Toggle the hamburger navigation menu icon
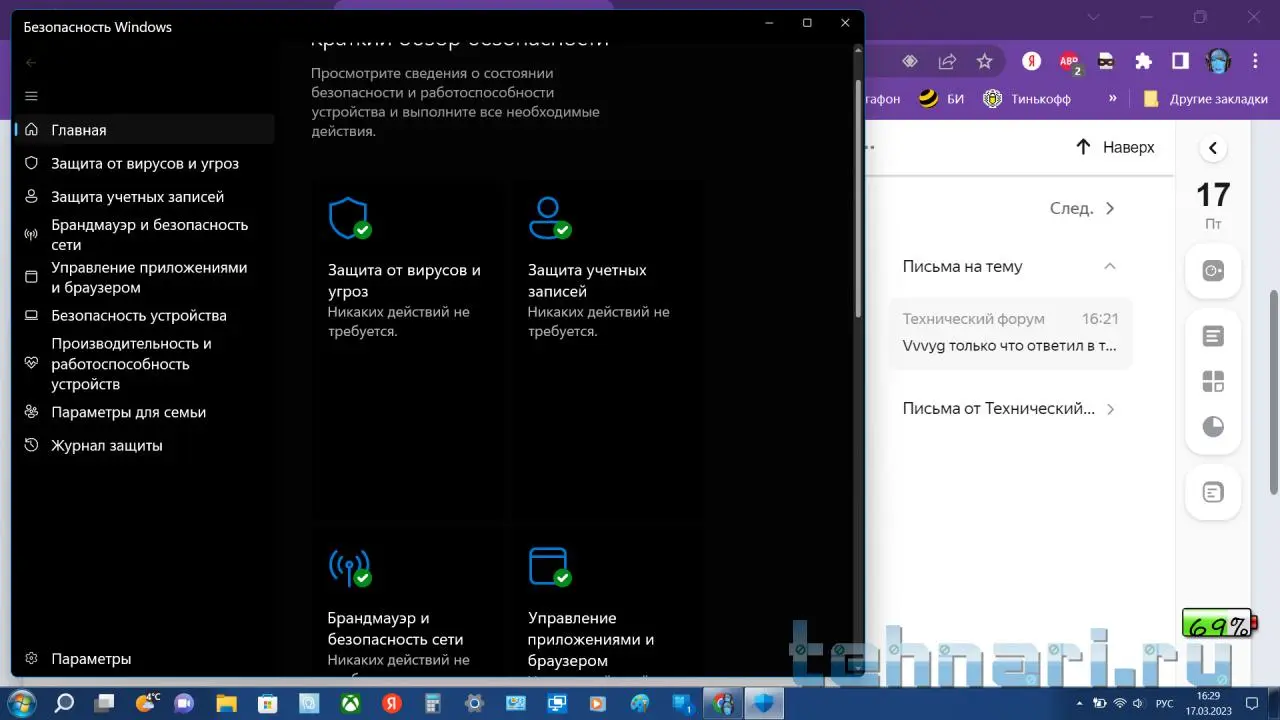Image resolution: width=1280 pixels, height=720 pixels. coord(31,96)
